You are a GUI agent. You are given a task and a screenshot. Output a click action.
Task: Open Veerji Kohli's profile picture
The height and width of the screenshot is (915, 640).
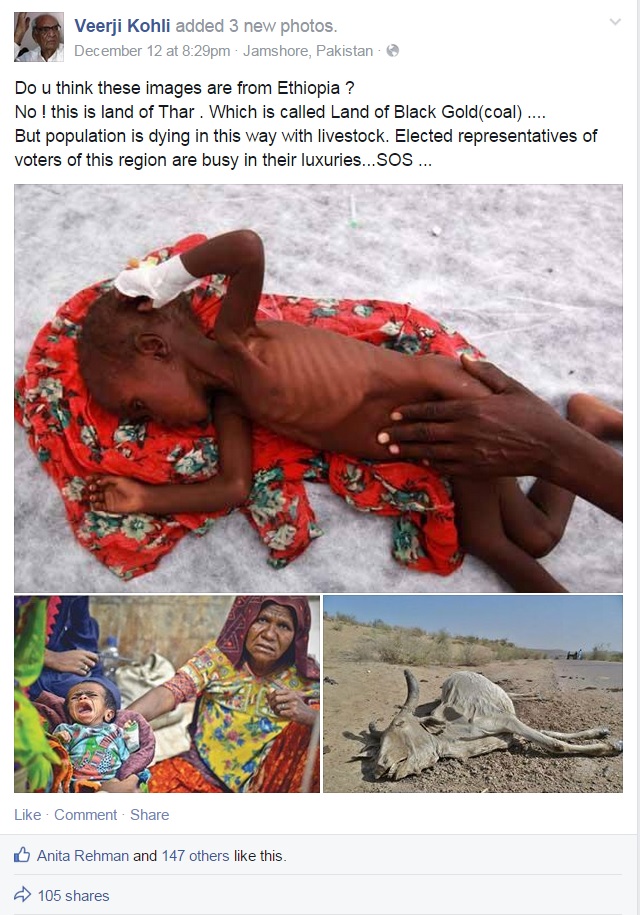tap(39, 37)
